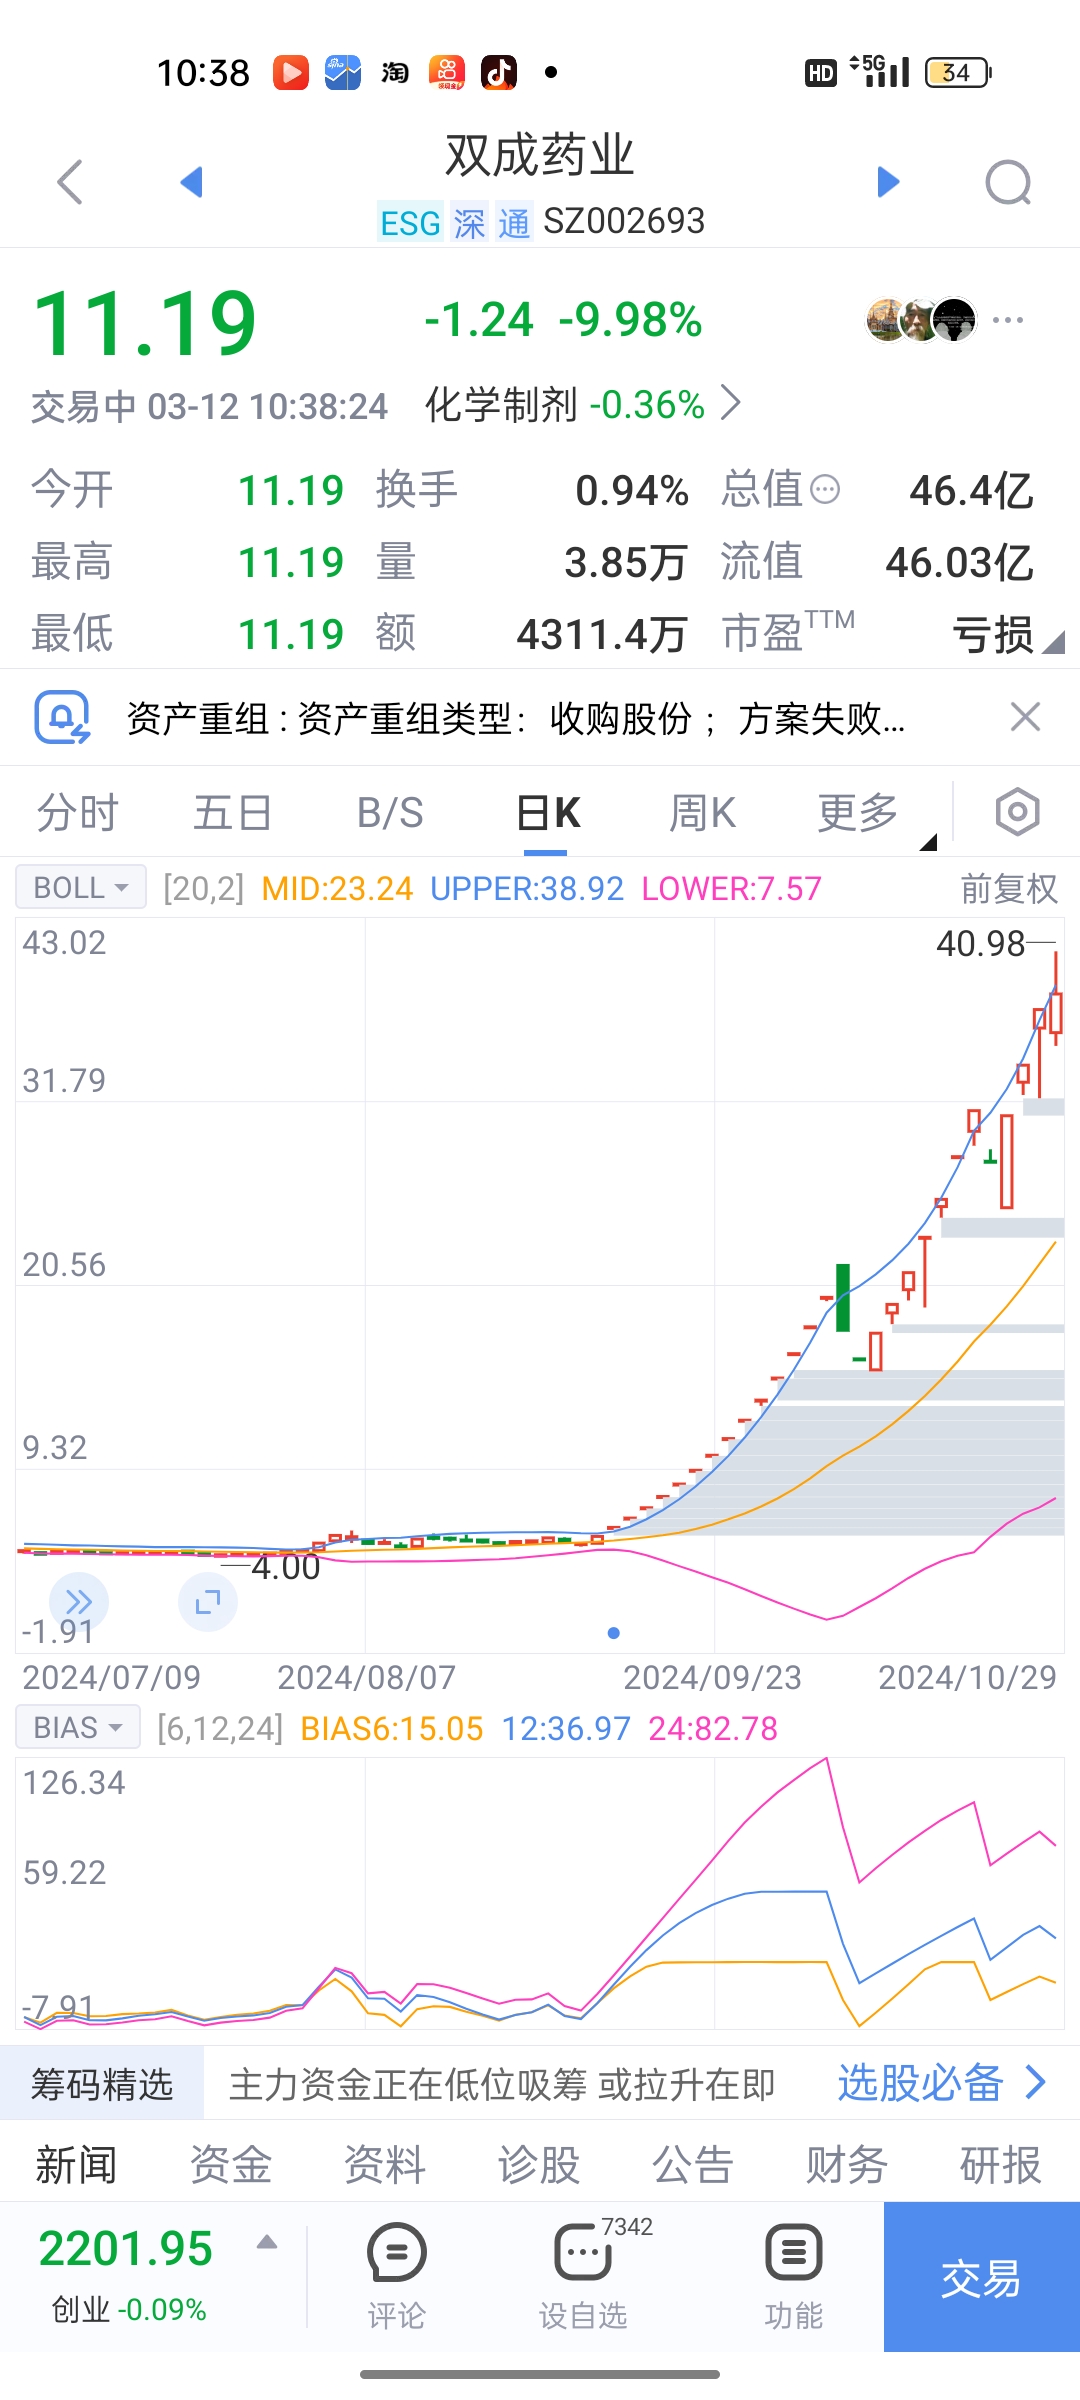
Task: Tap the home gesture bar
Action: tap(540, 2374)
